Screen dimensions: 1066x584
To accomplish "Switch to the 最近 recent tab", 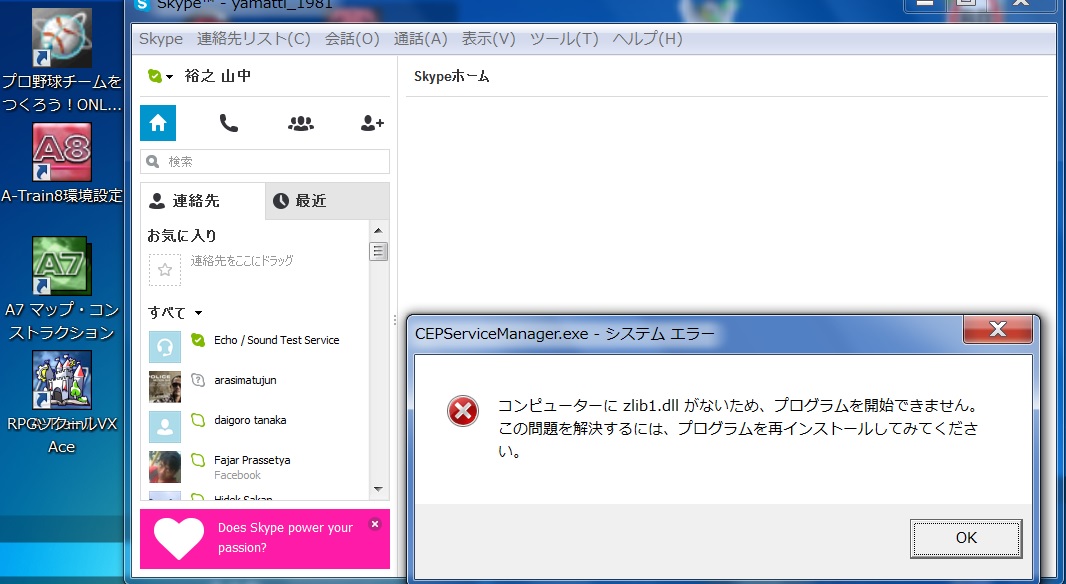I will pos(327,201).
